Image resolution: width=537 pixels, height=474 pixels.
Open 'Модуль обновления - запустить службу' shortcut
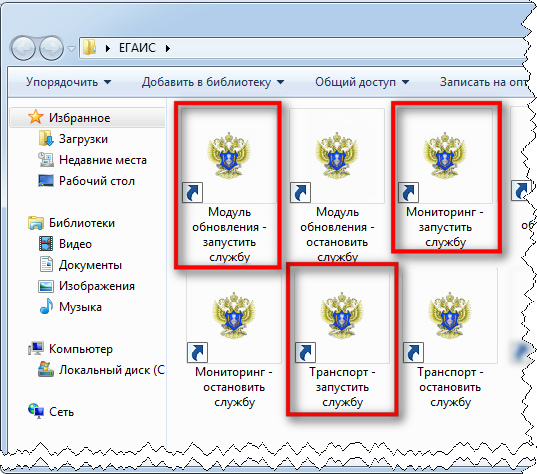(229, 185)
